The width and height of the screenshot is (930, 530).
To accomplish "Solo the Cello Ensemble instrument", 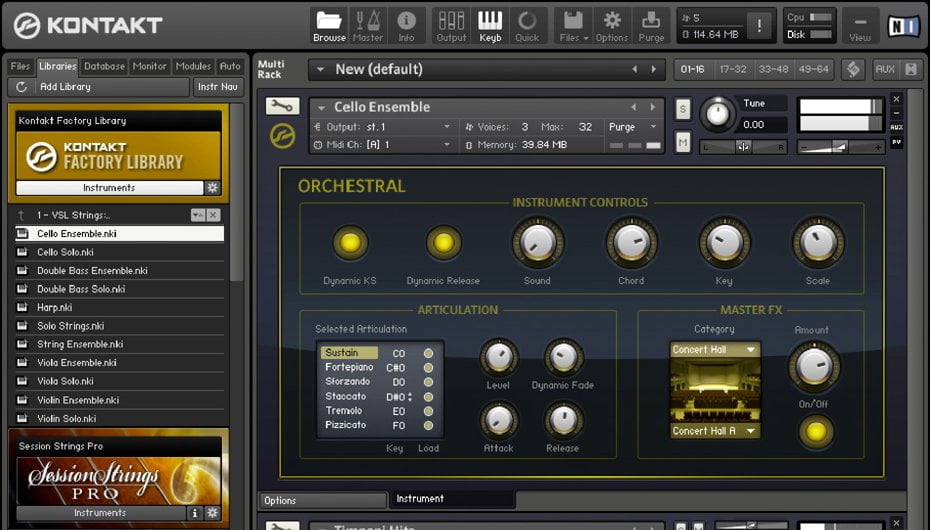I will [x=683, y=109].
